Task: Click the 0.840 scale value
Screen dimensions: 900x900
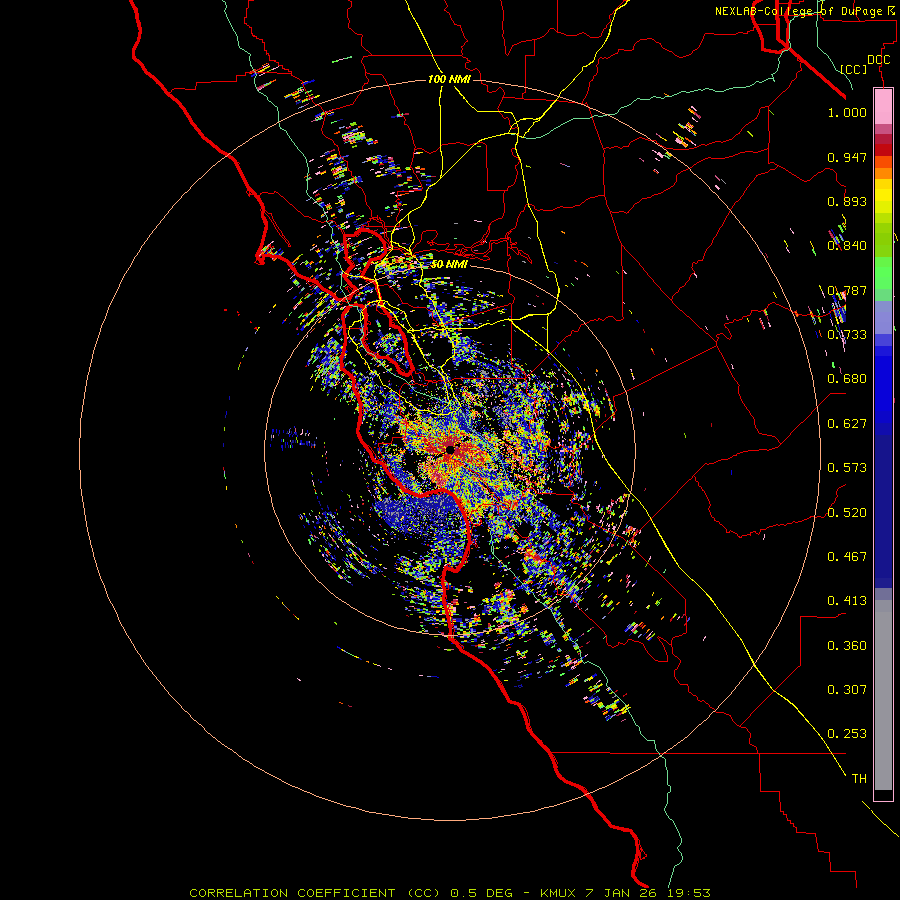Action: point(847,246)
